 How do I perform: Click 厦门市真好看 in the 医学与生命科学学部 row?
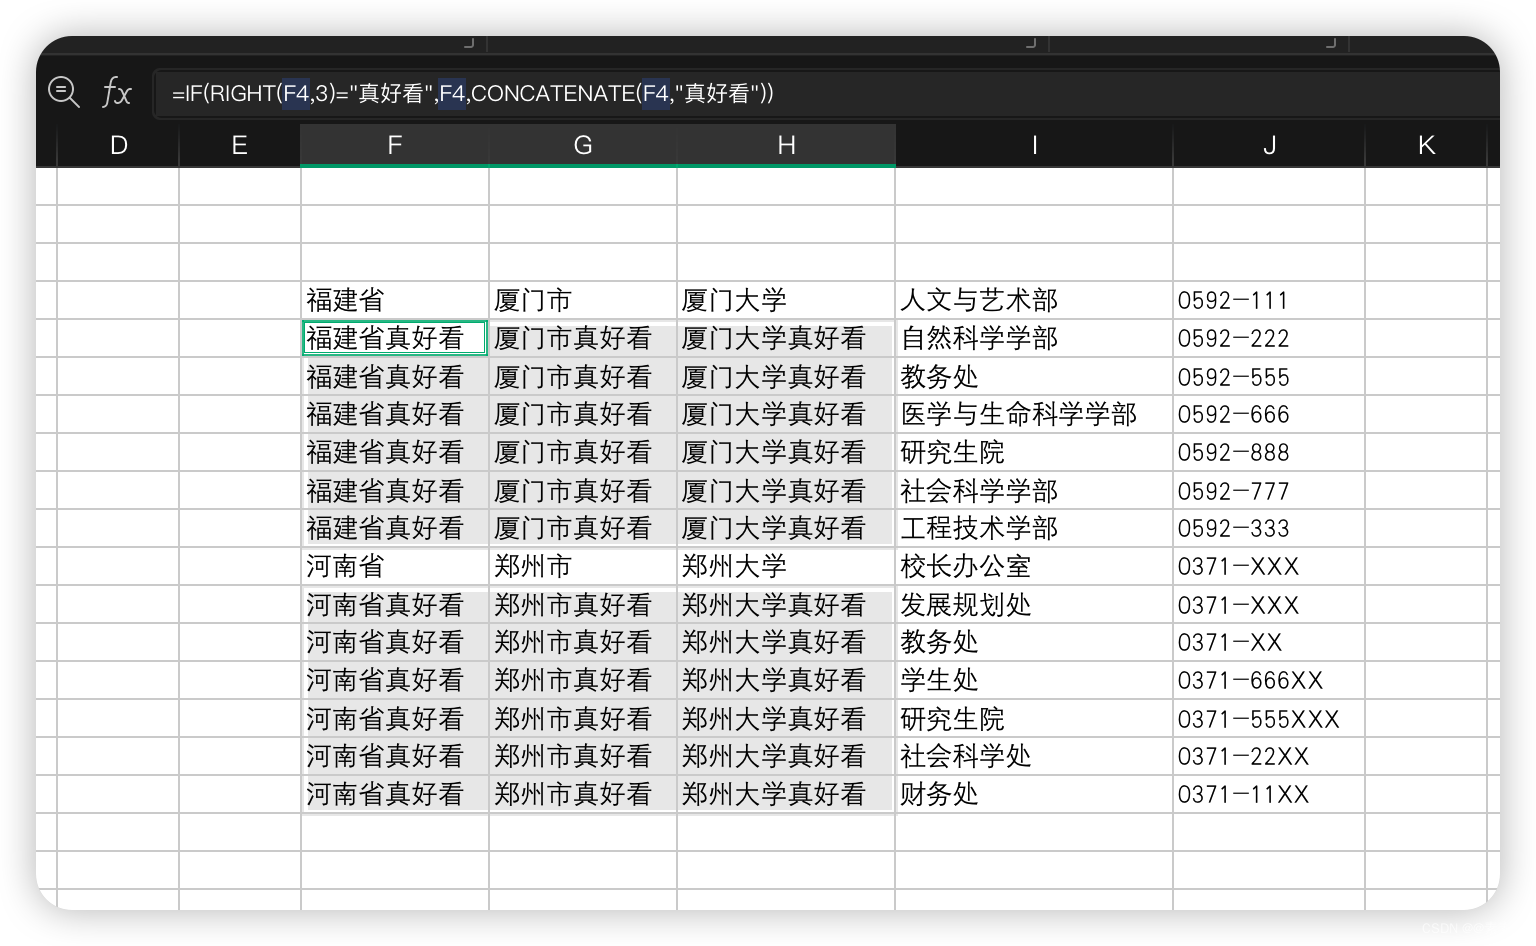pyautogui.click(x=583, y=414)
